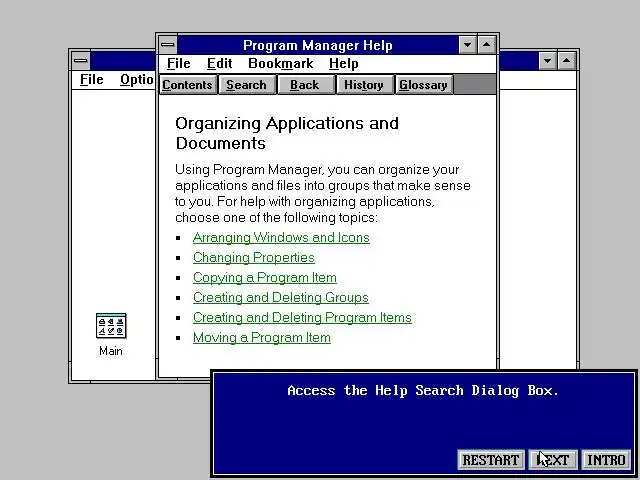Follow Arranging Windows and Icons link
Screen dimensions: 640x480
tap(281, 238)
